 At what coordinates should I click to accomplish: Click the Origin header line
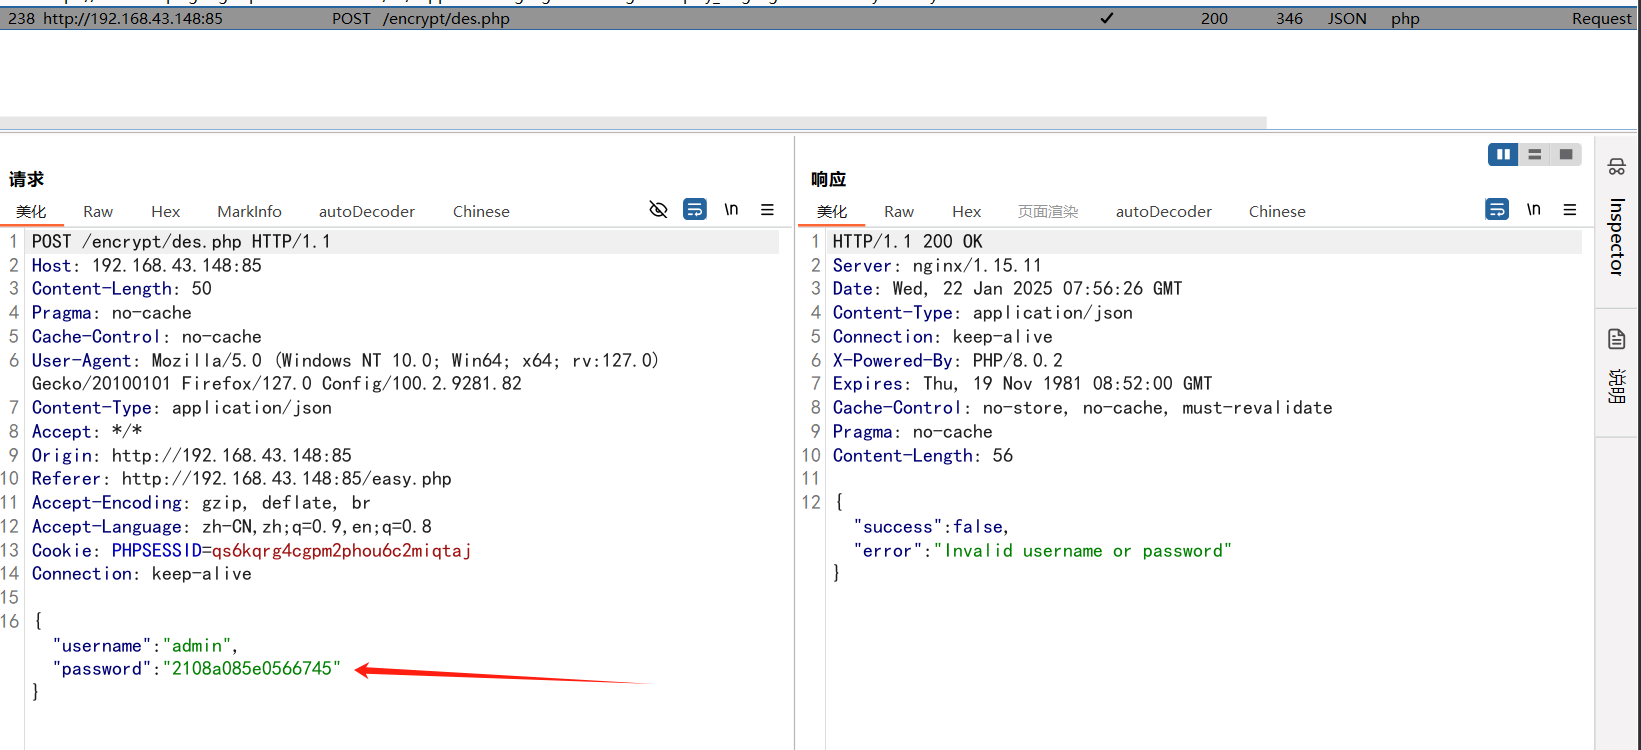[x=192, y=456]
